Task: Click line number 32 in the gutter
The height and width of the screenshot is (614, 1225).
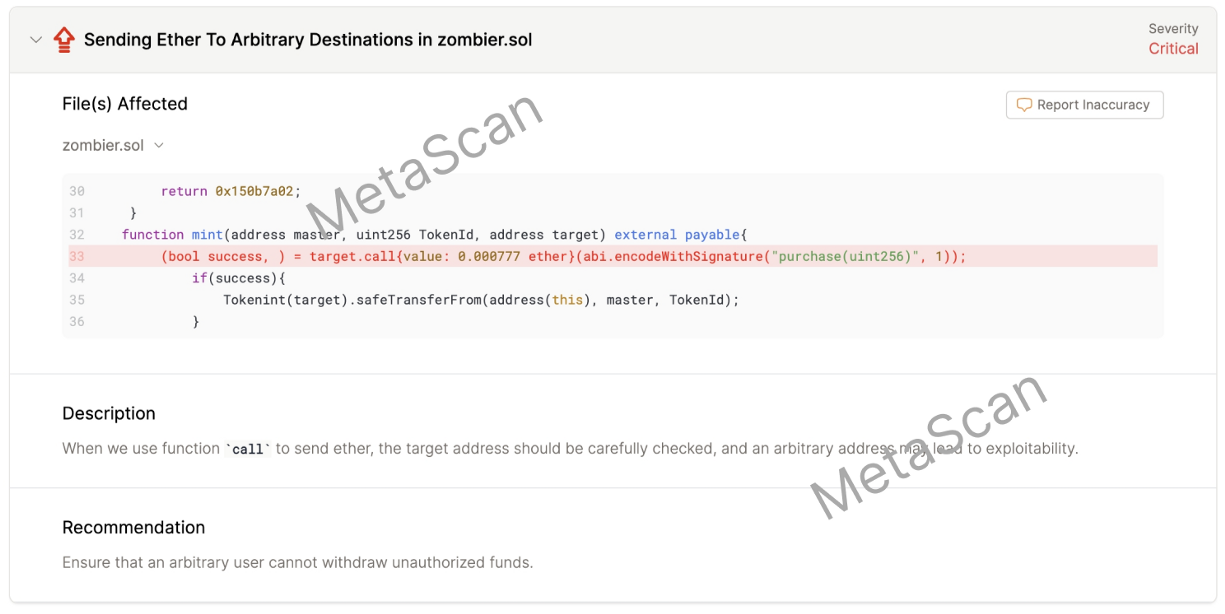Action: pos(77,235)
